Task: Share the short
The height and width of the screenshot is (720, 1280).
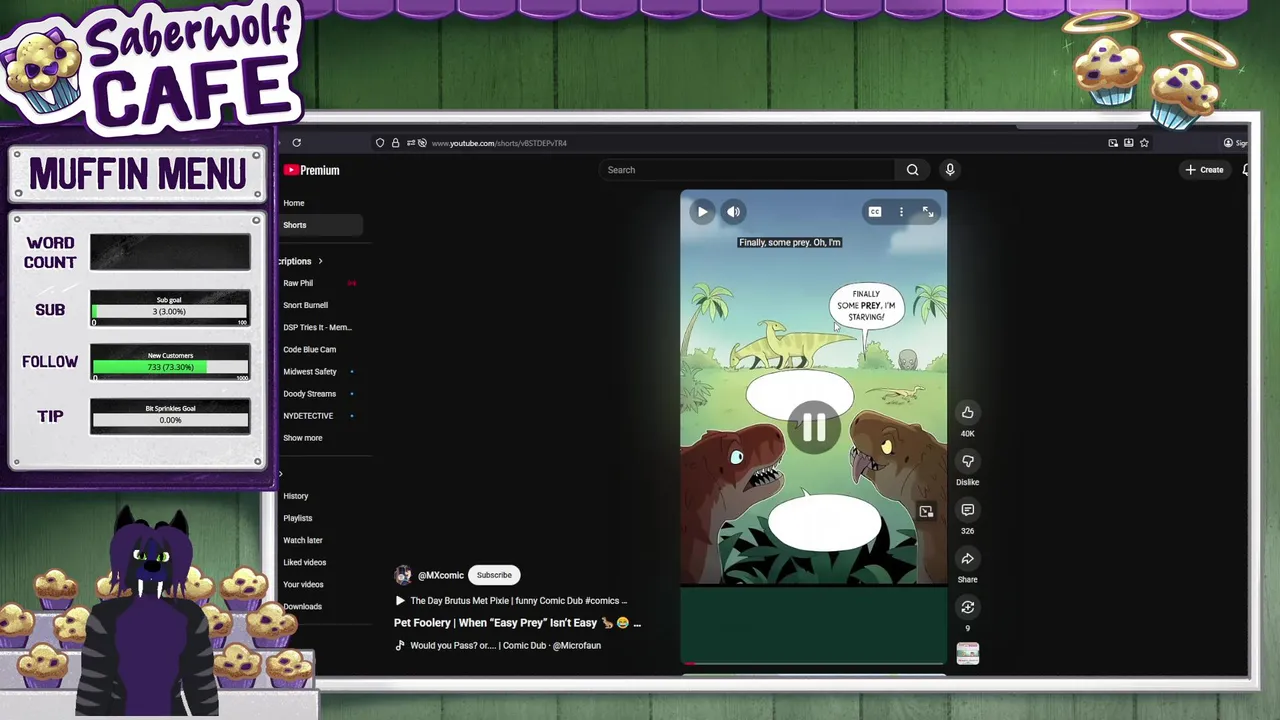Action: 967,559
